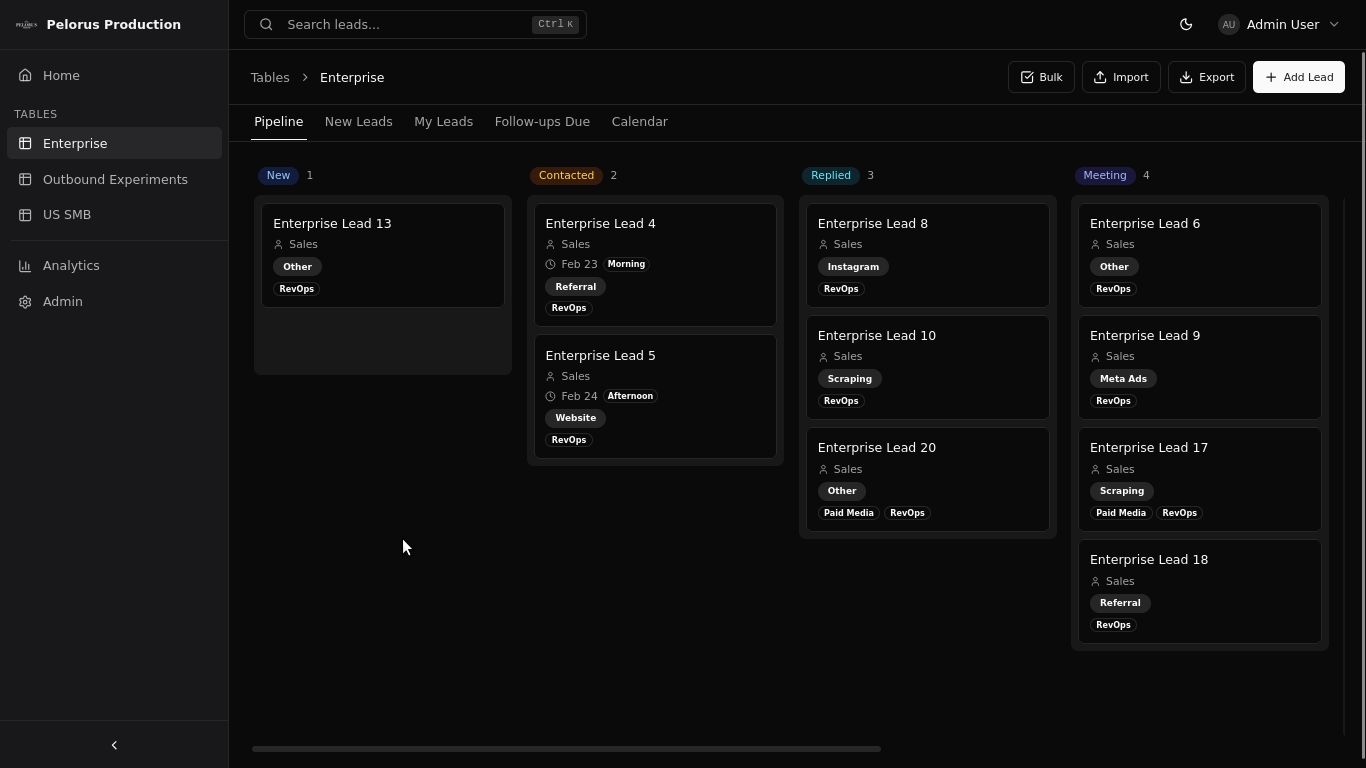This screenshot has width=1366, height=768.
Task: Click the Import button
Action: pyautogui.click(x=1121, y=77)
